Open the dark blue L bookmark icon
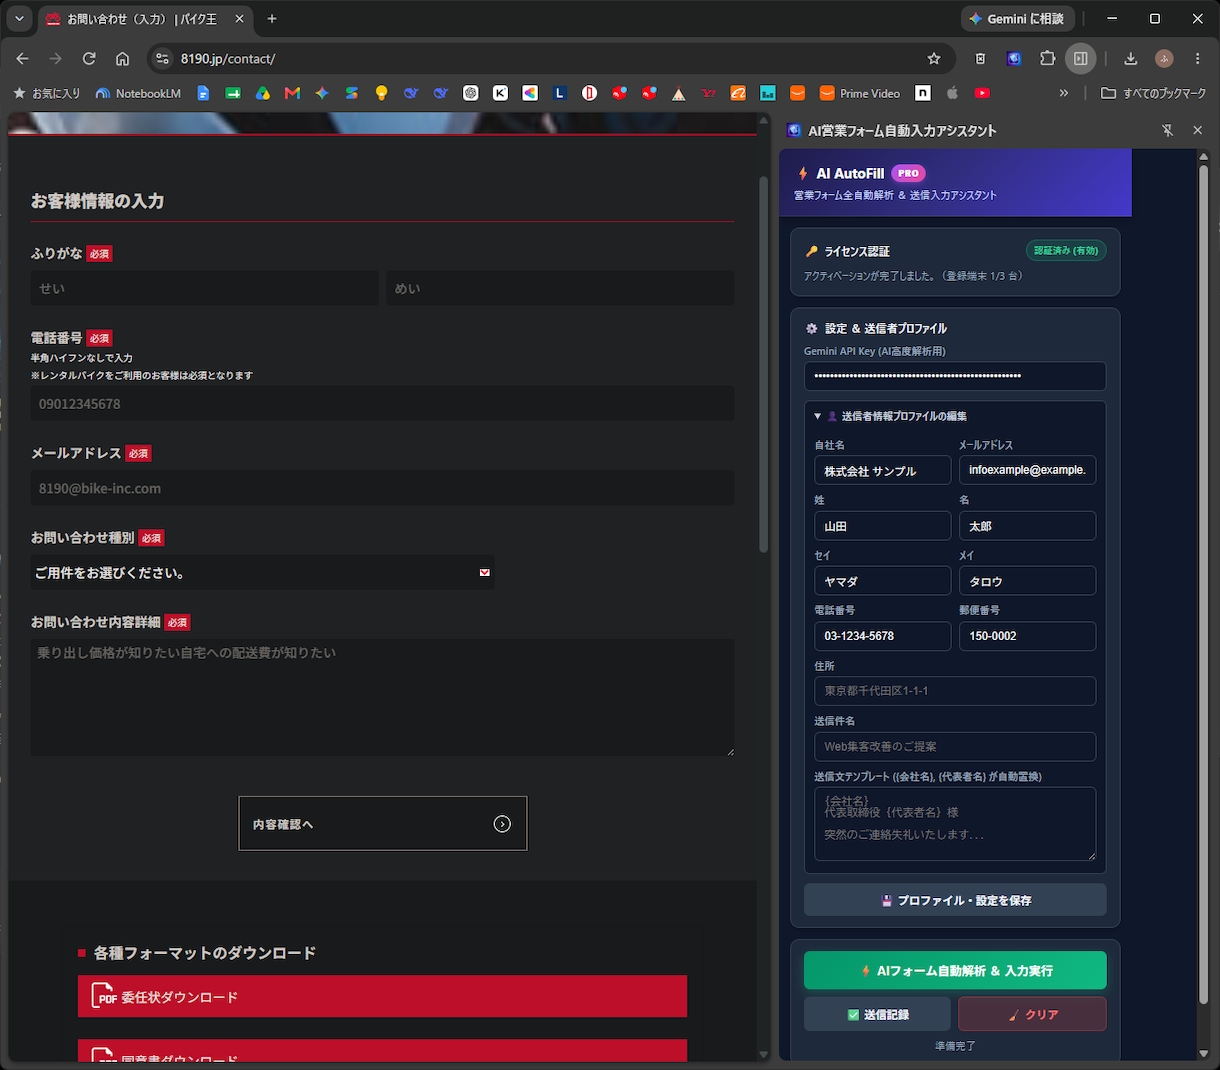 click(560, 93)
